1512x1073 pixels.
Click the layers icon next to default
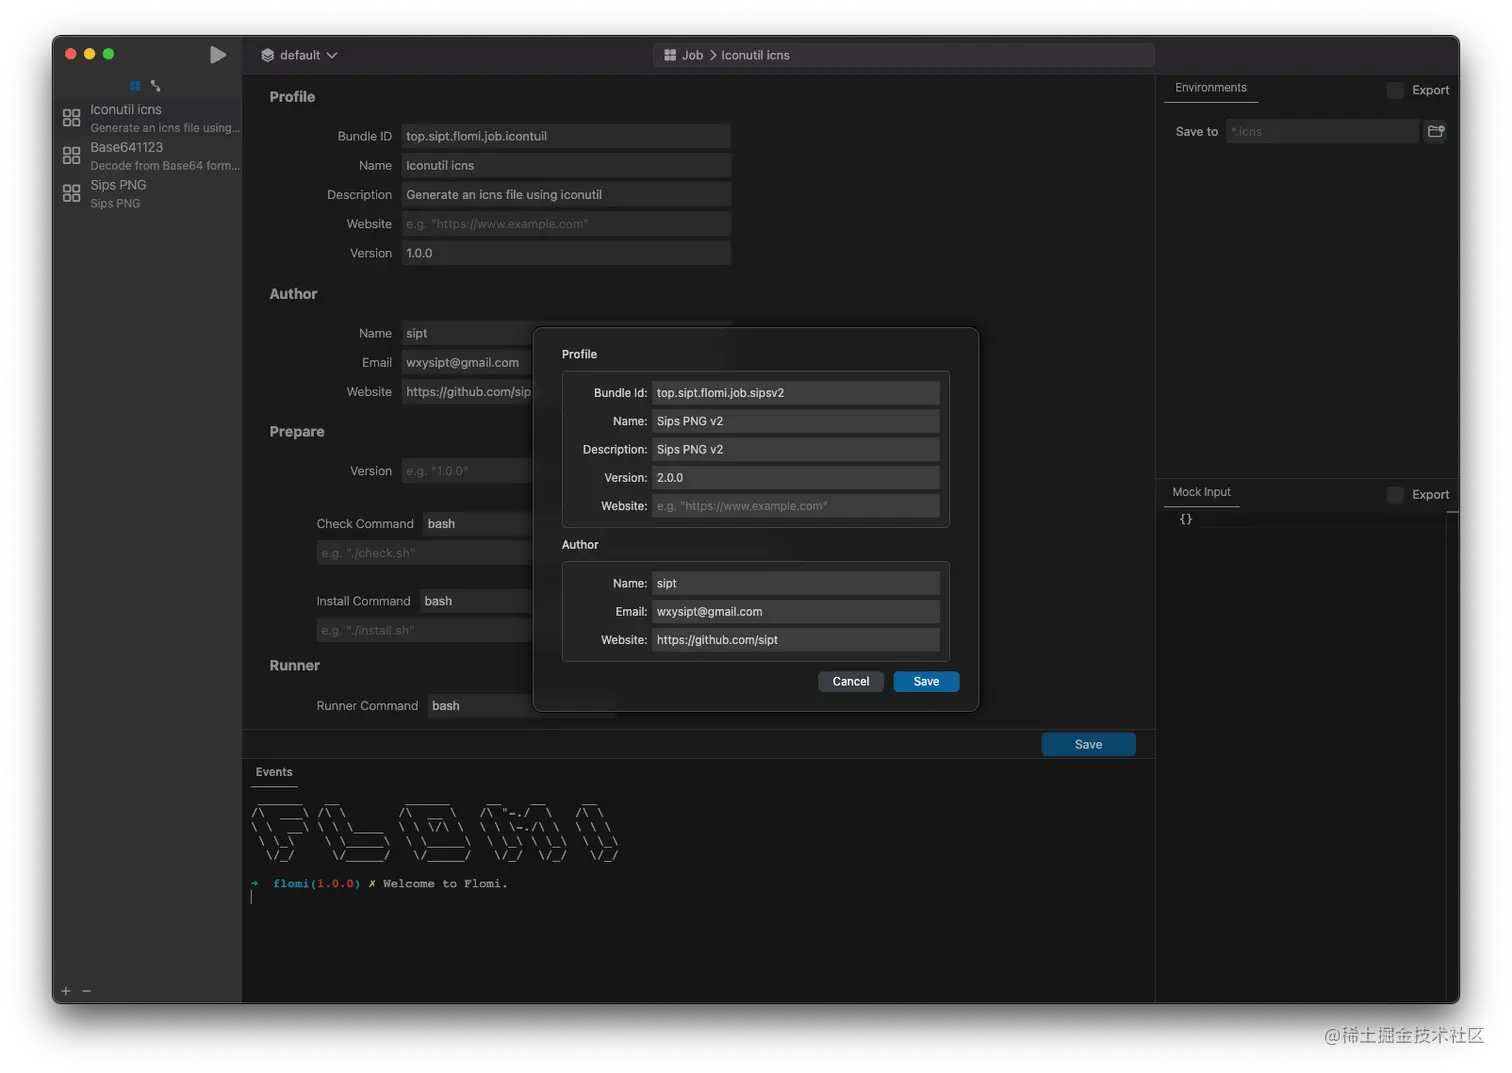click(x=267, y=55)
